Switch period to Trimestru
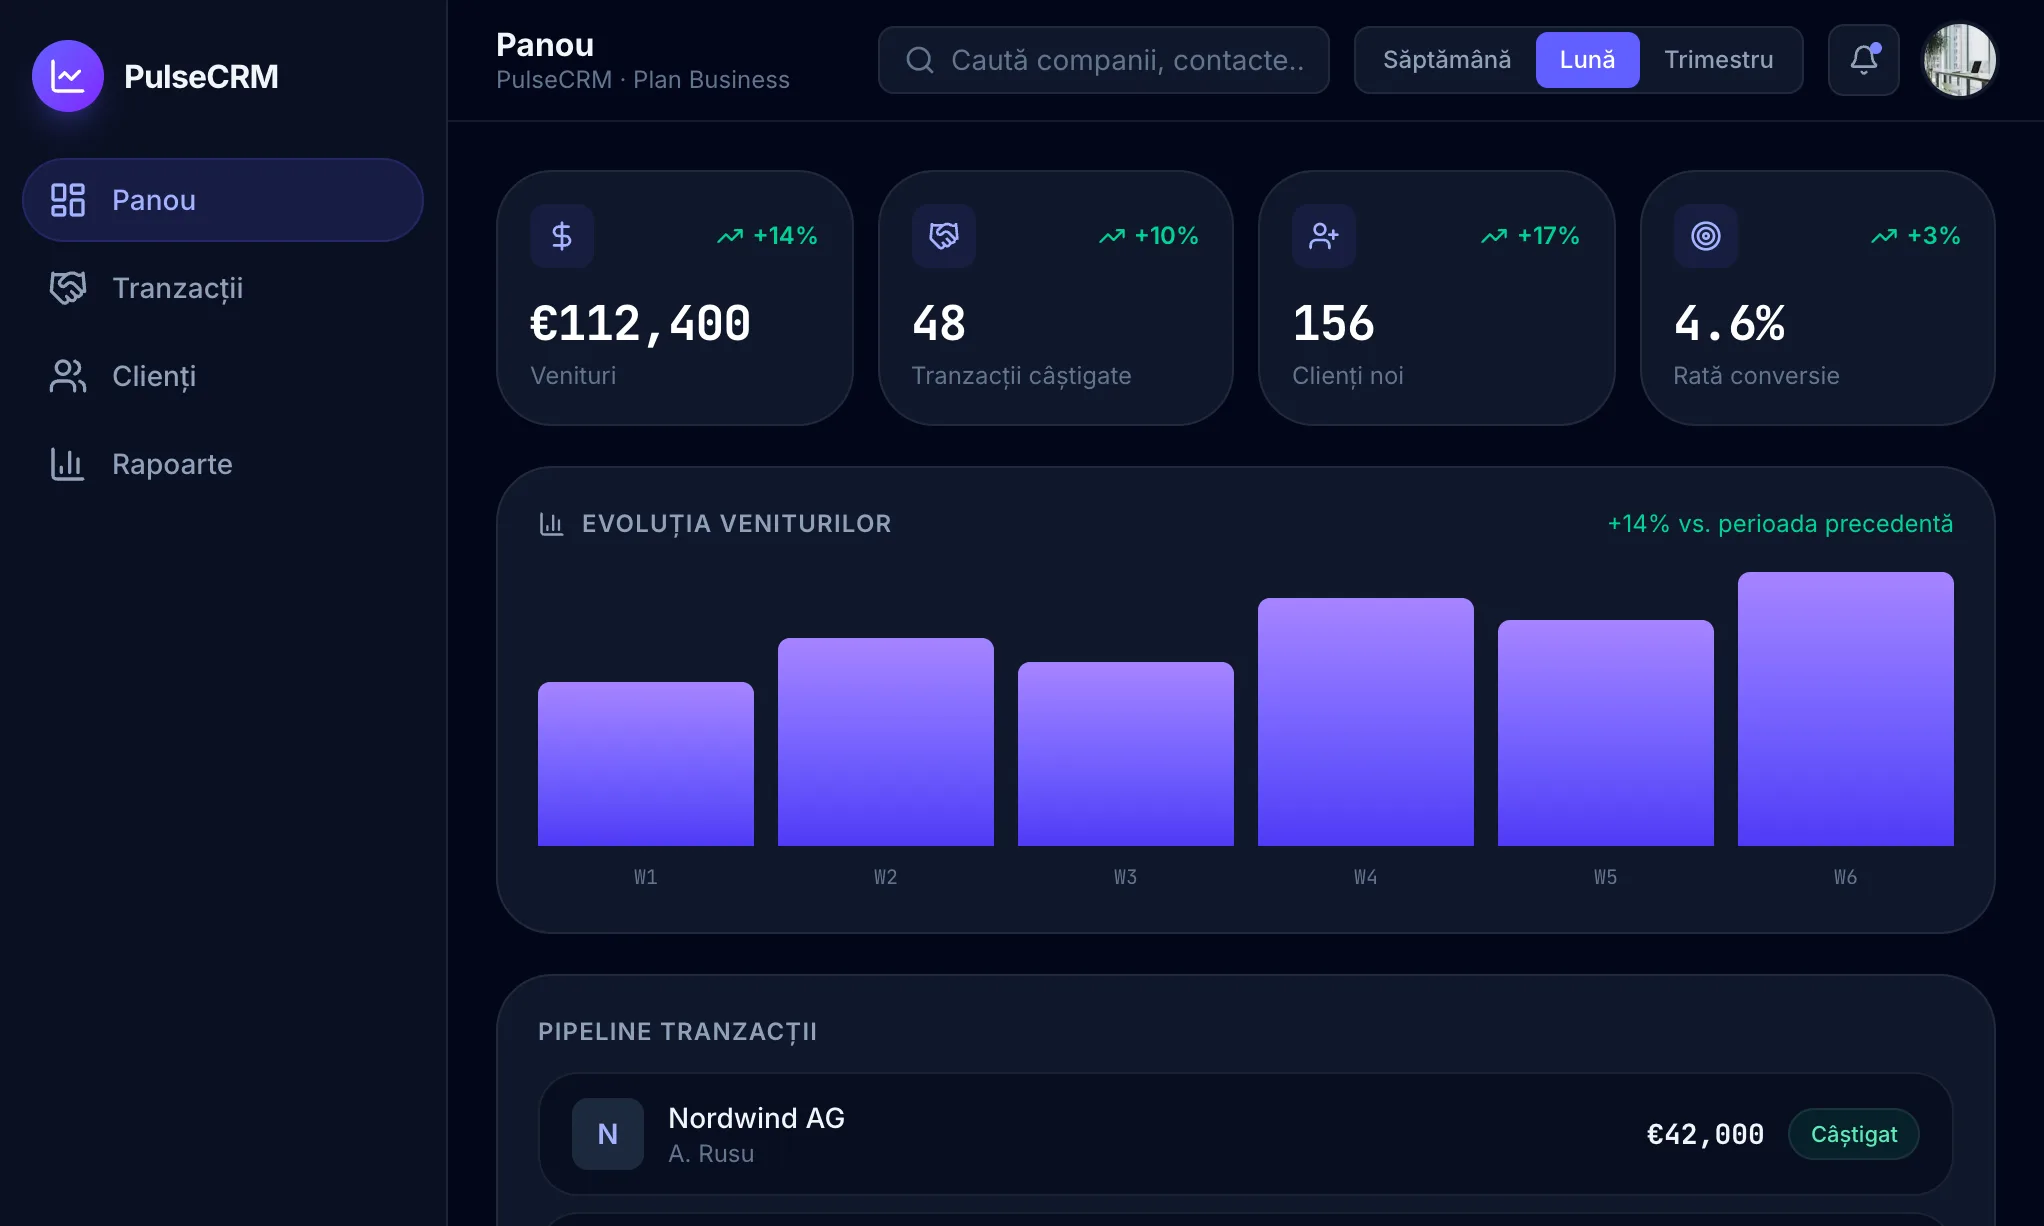Screen dimensions: 2044x1226 click(1719, 60)
